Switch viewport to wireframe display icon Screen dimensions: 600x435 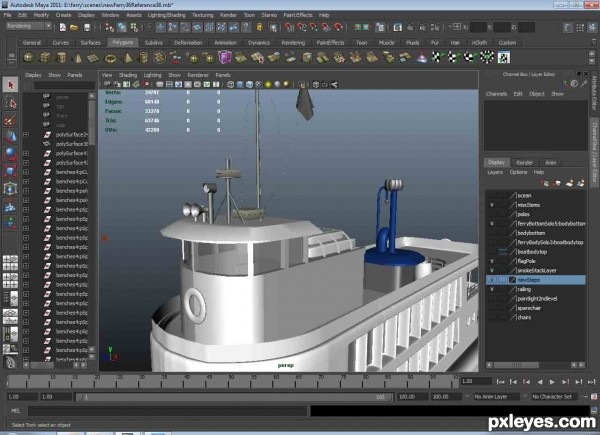[x=231, y=85]
